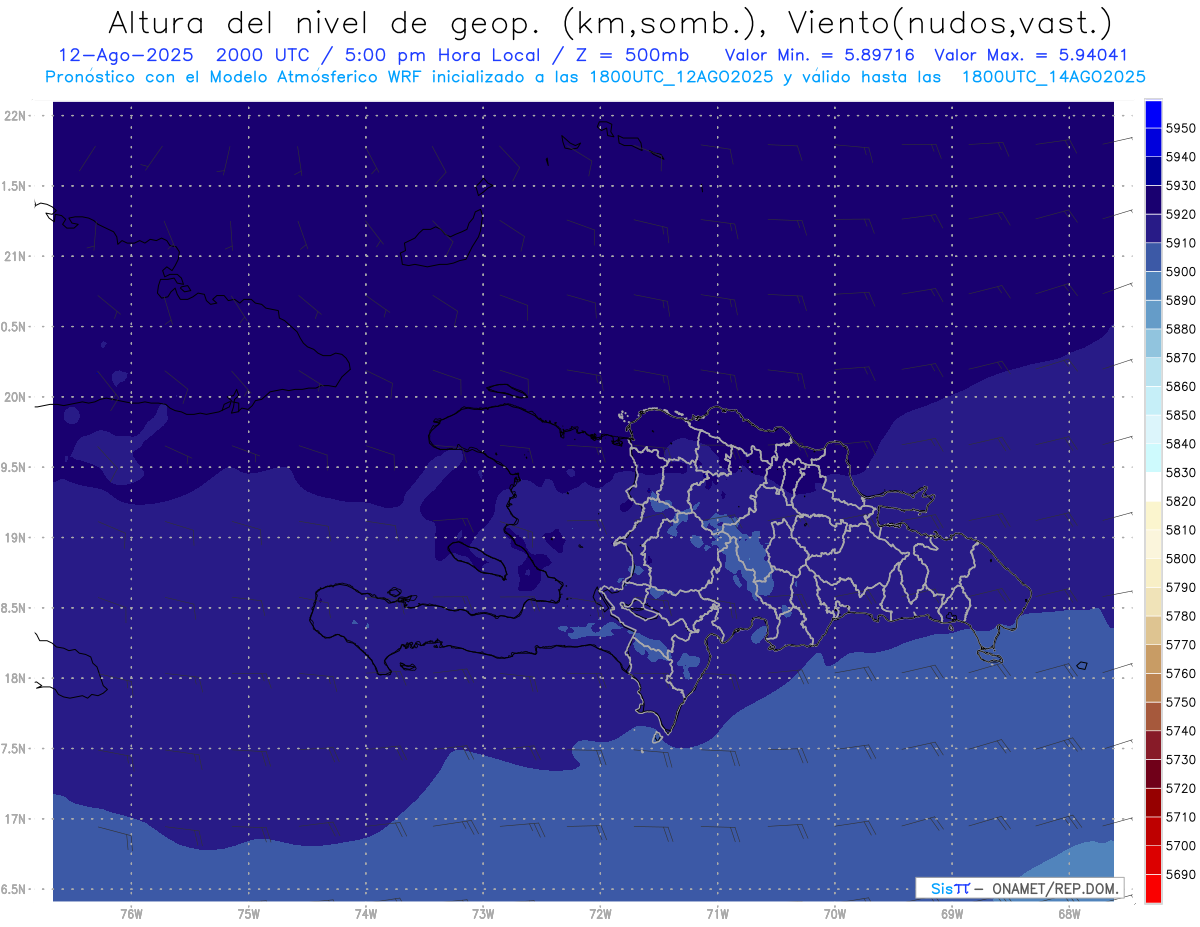Click the '73W' longitude axis label

[x=482, y=913]
